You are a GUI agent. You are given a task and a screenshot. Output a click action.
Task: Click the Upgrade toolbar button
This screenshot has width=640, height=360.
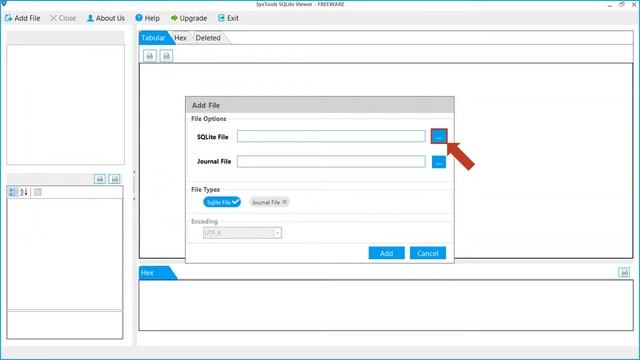189,18
